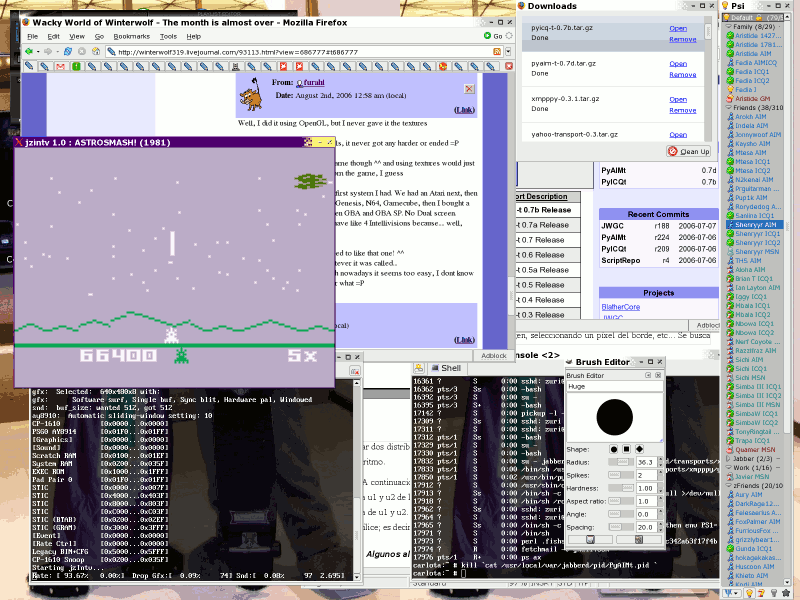Click the red mail bookmark icon in Firefox
800x600 pixels.
61,65
